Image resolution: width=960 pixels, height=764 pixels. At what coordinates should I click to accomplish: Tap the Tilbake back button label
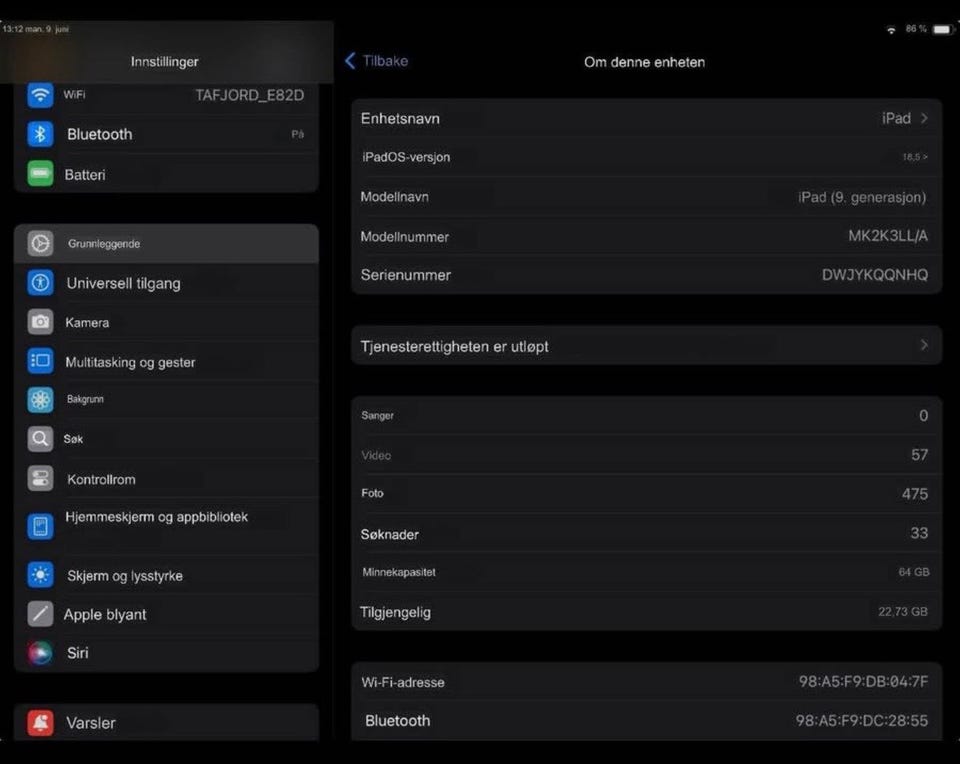[x=385, y=61]
